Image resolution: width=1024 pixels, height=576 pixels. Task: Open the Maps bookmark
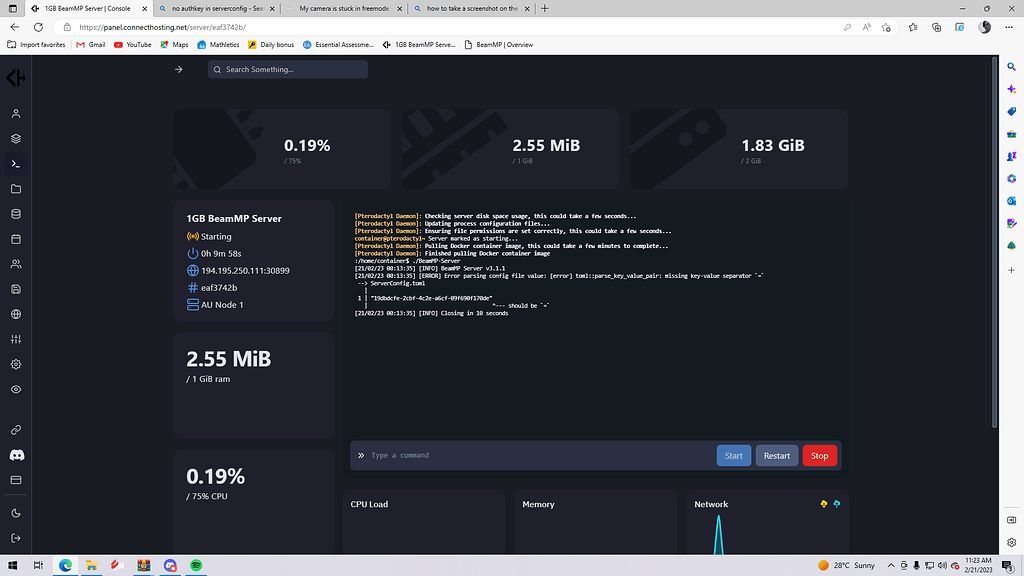[174, 44]
